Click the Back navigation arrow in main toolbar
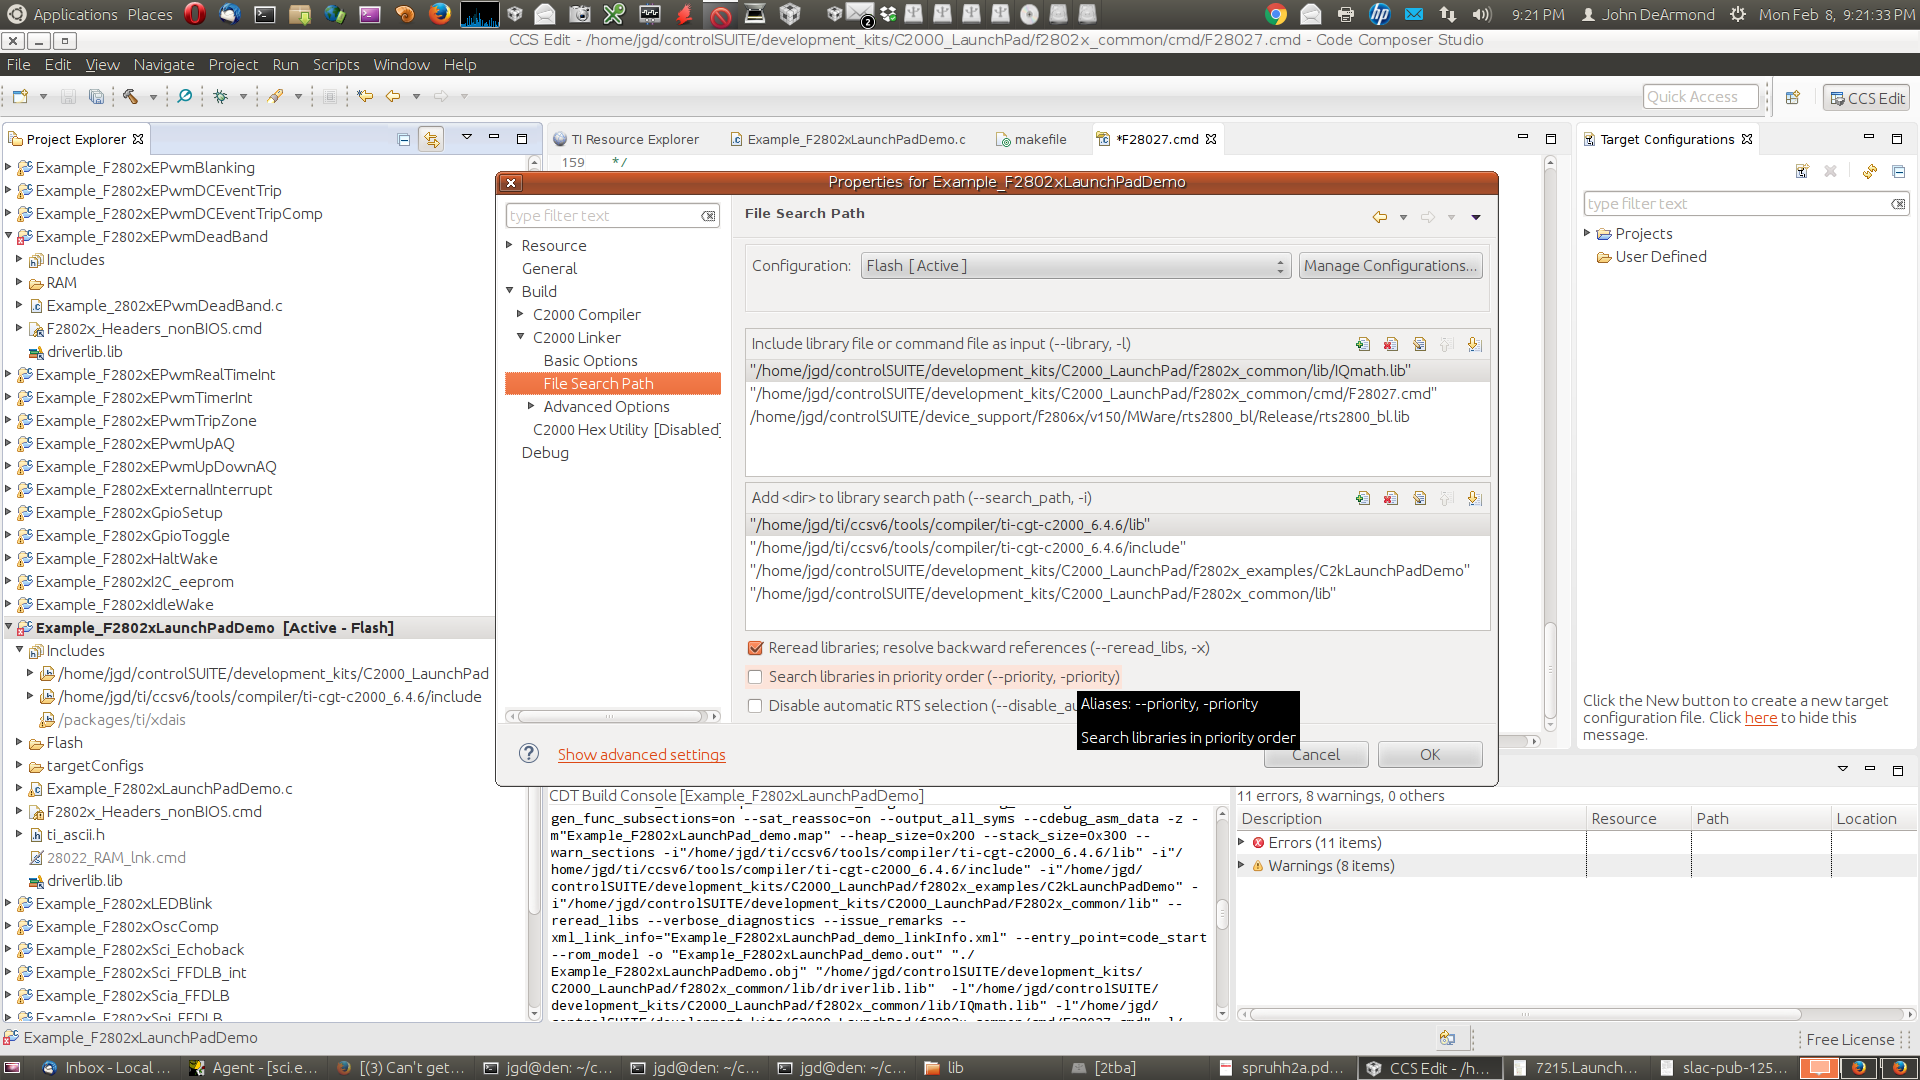 393,97
